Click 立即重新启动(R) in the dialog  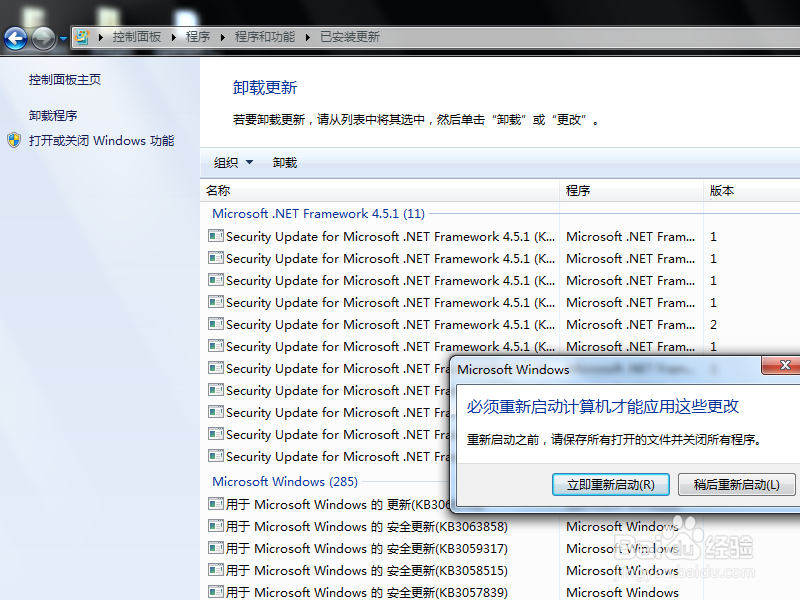coord(611,484)
